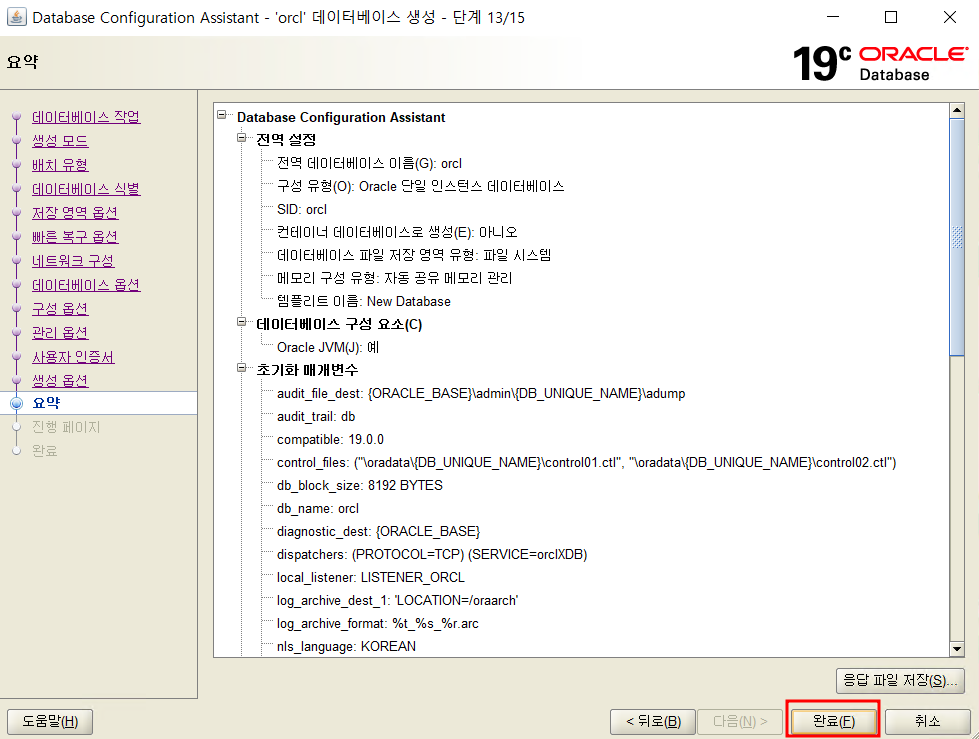Select the 구성 유형(O) tree row
This screenshot has width=979, height=739.
coord(420,187)
